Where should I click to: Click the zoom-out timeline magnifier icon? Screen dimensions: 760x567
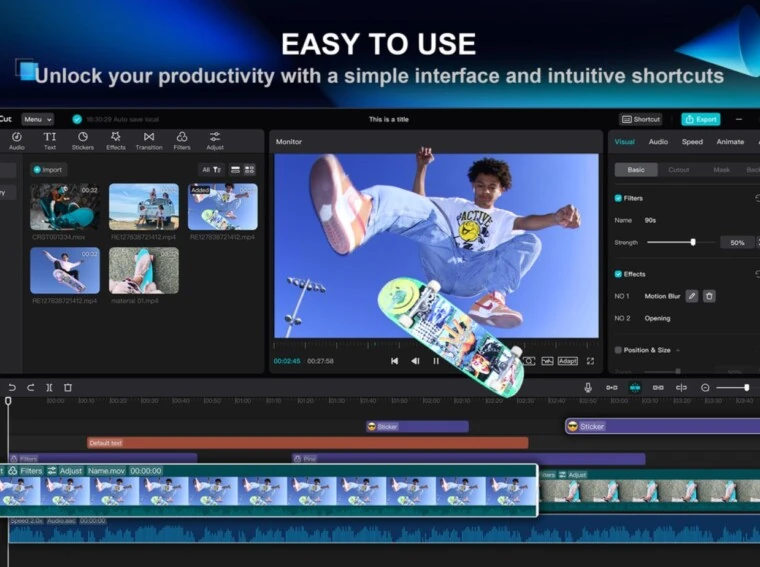[705, 387]
